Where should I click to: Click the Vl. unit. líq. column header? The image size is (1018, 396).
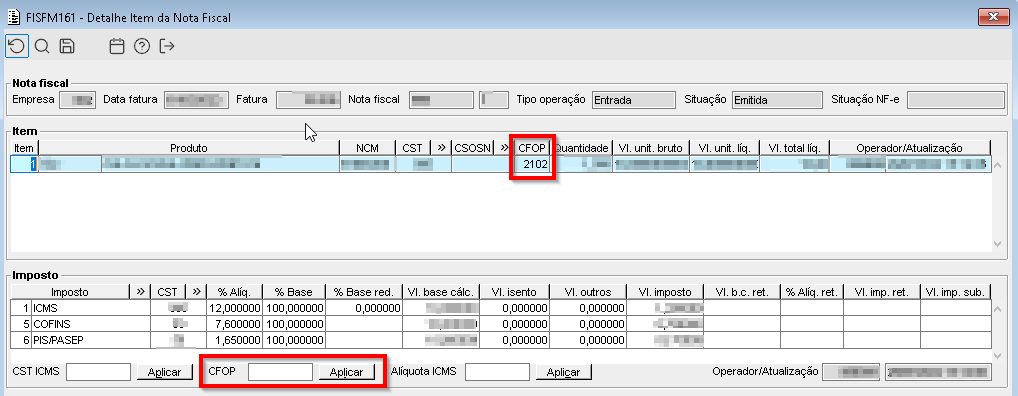click(x=725, y=148)
